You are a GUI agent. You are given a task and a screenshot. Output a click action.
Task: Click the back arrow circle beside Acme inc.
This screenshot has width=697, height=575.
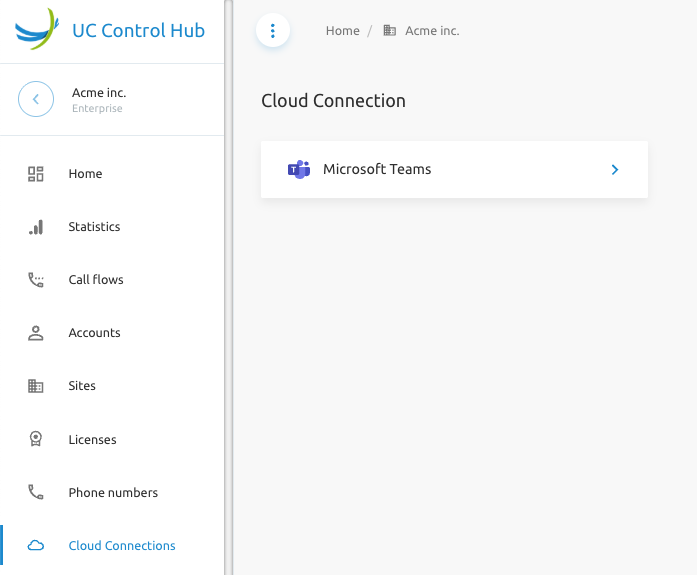click(36, 99)
